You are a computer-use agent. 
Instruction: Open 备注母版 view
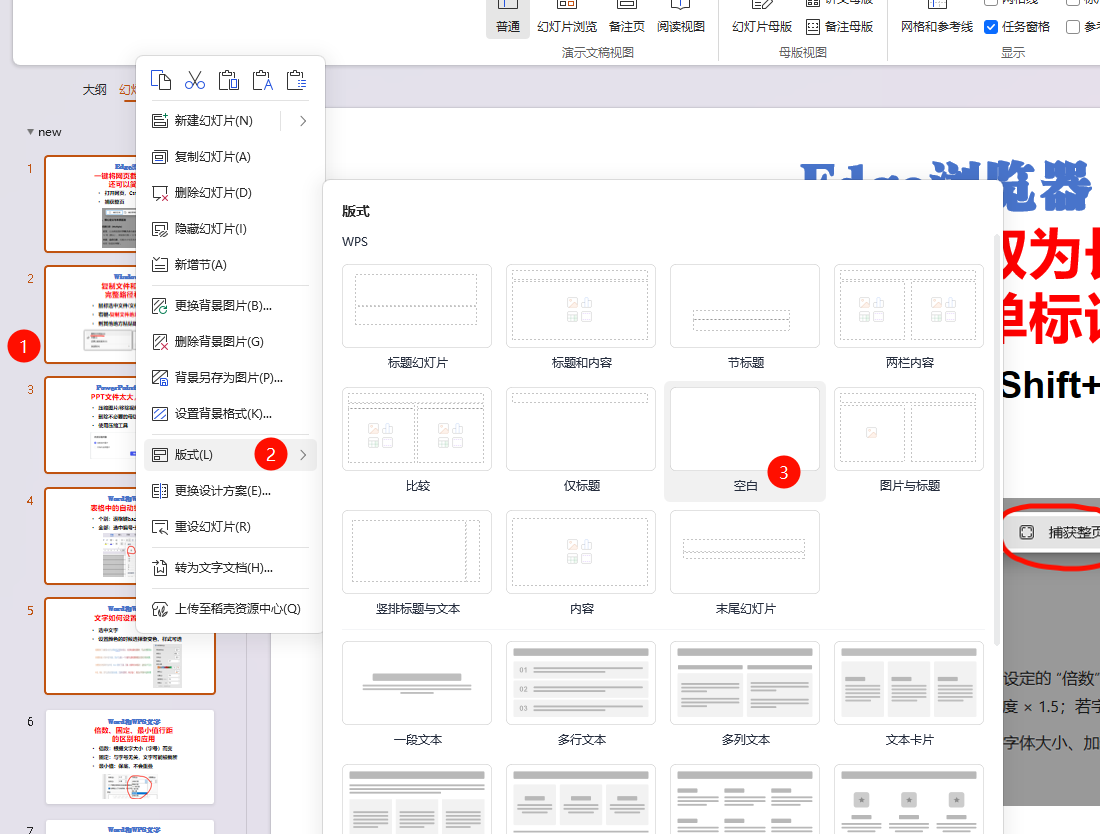840,27
